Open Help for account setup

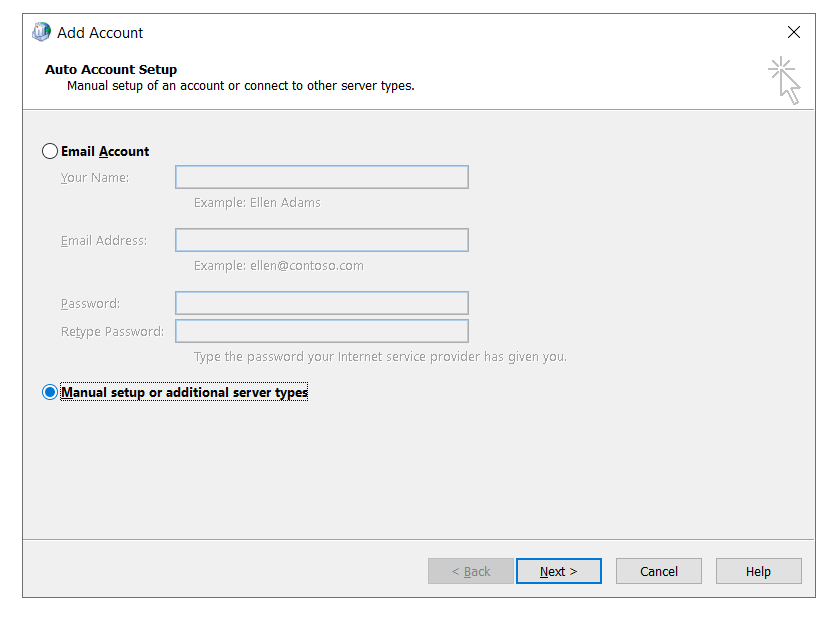pos(758,571)
